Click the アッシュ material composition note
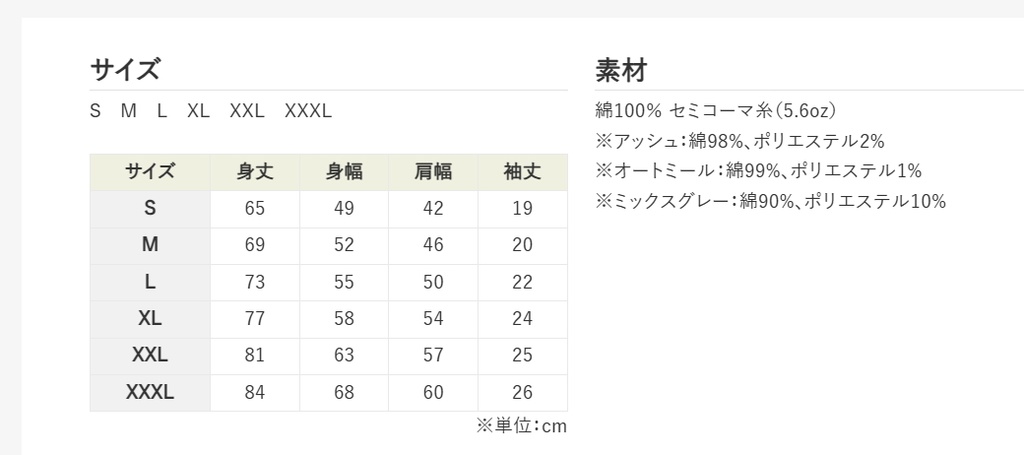 (739, 141)
